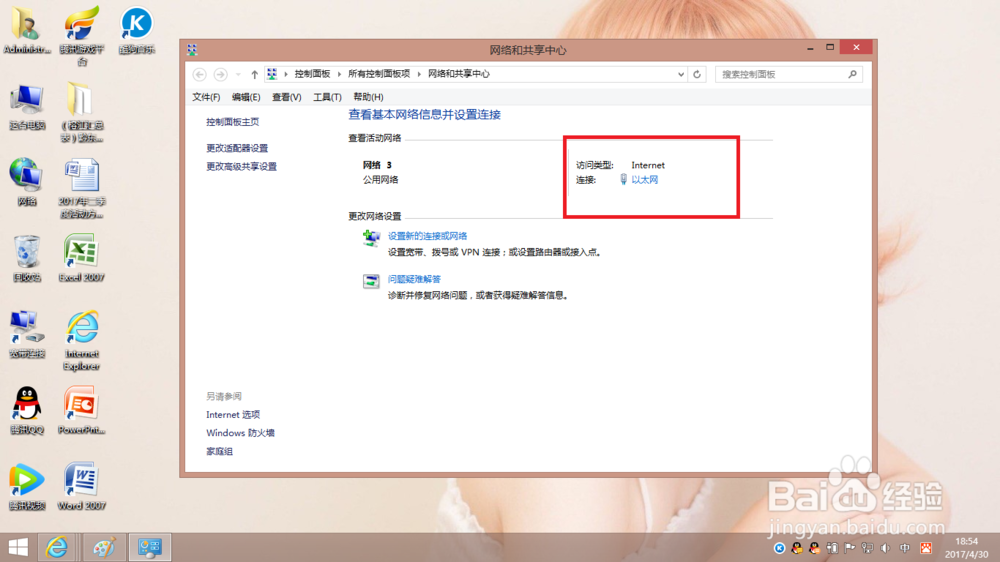Open the 查看(V) menu
Image resolution: width=1000 pixels, height=562 pixels.
286,97
